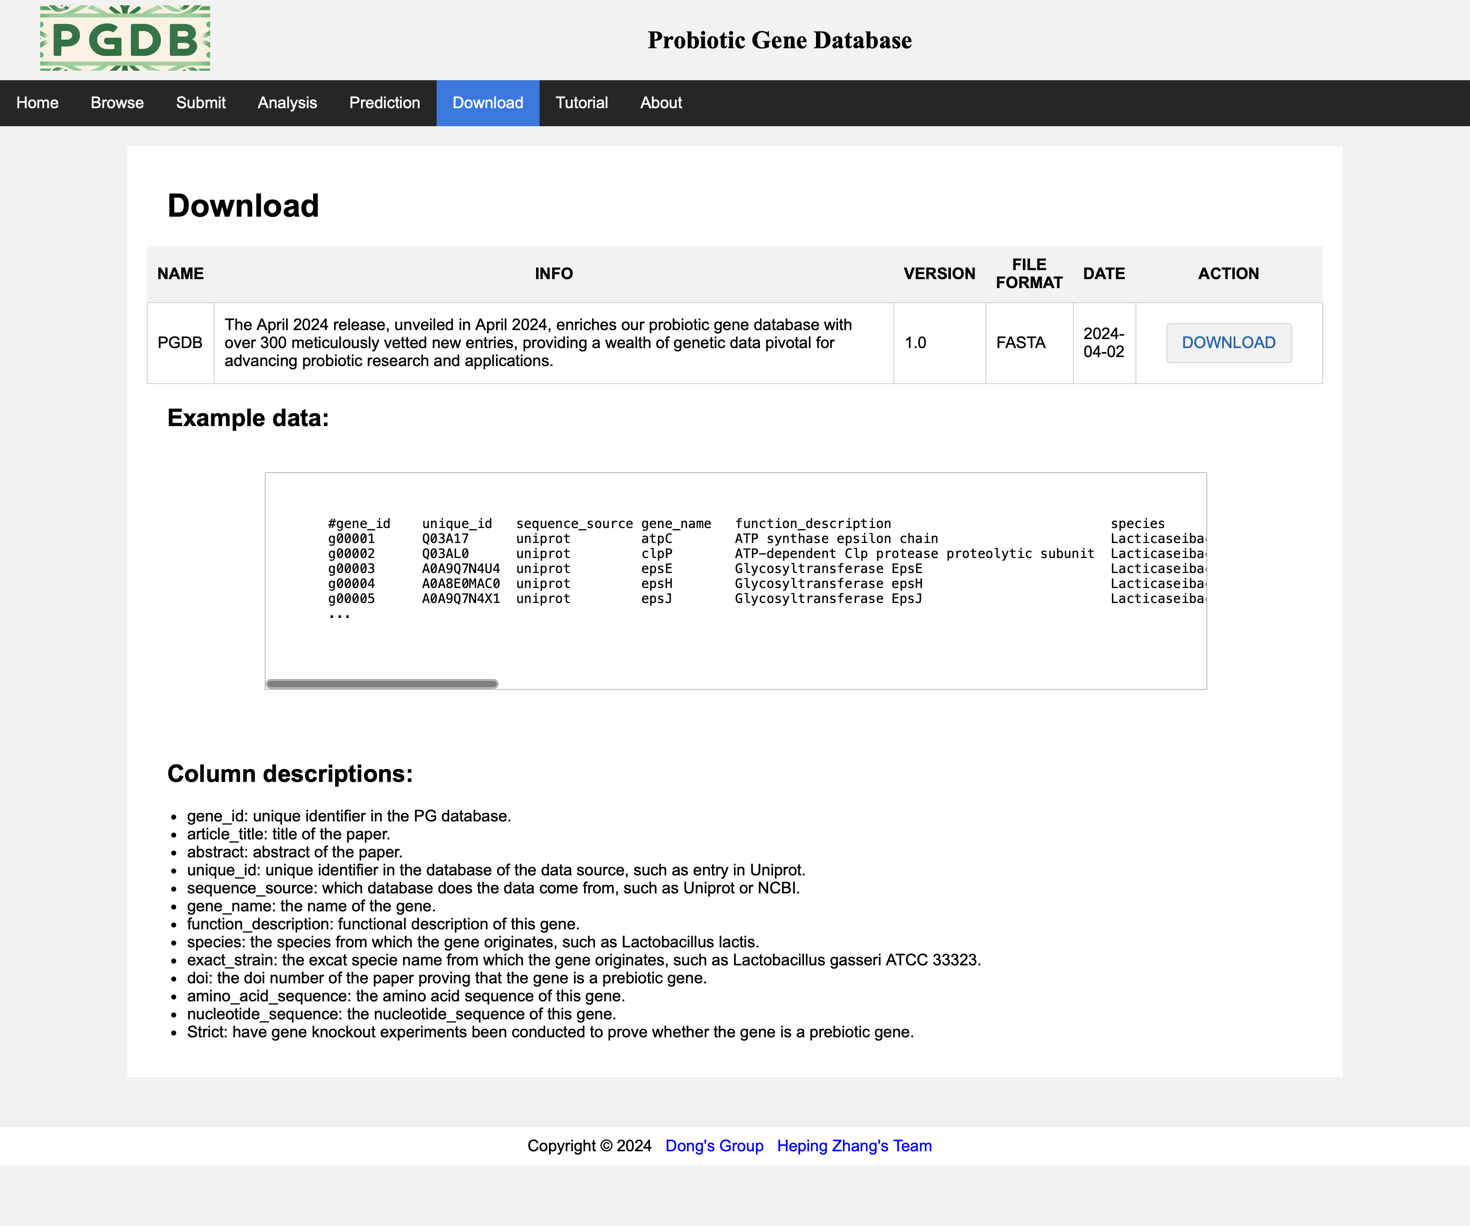Navigate to the Analysis page
The image size is (1470, 1226).
287,103
